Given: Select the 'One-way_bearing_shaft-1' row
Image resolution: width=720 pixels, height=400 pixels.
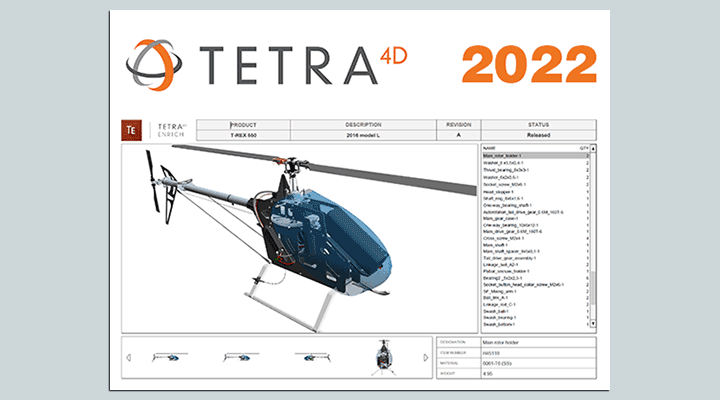Looking at the screenshot, I should pyautogui.click(x=535, y=205).
